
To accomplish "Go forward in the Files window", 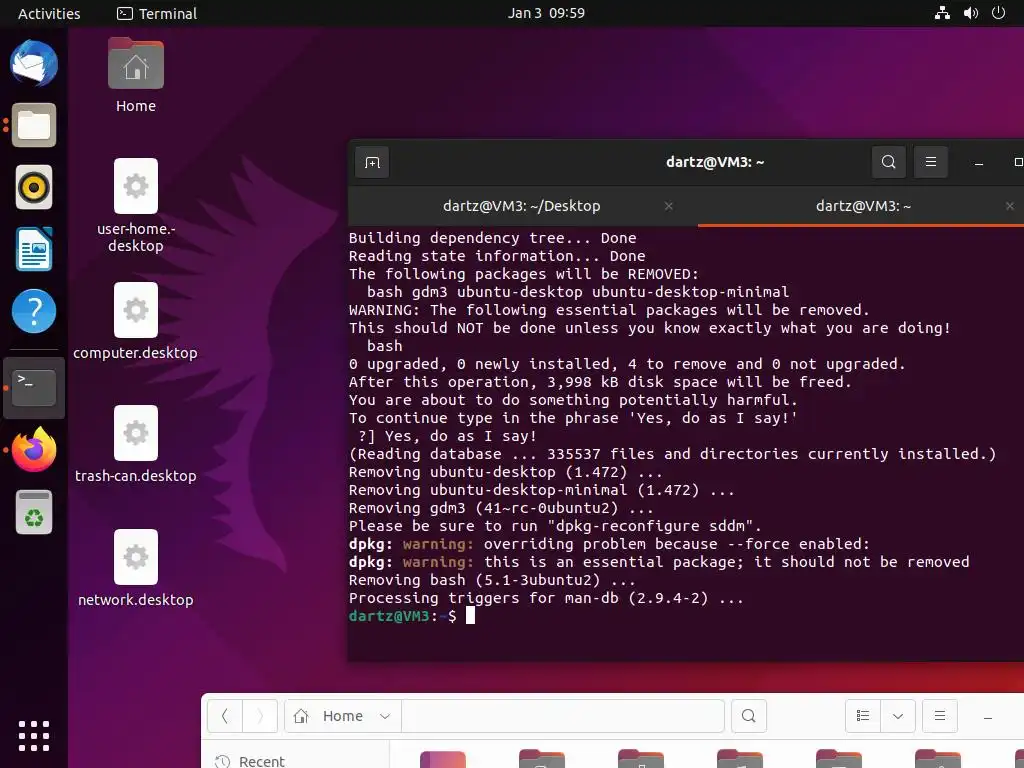I will coord(260,716).
